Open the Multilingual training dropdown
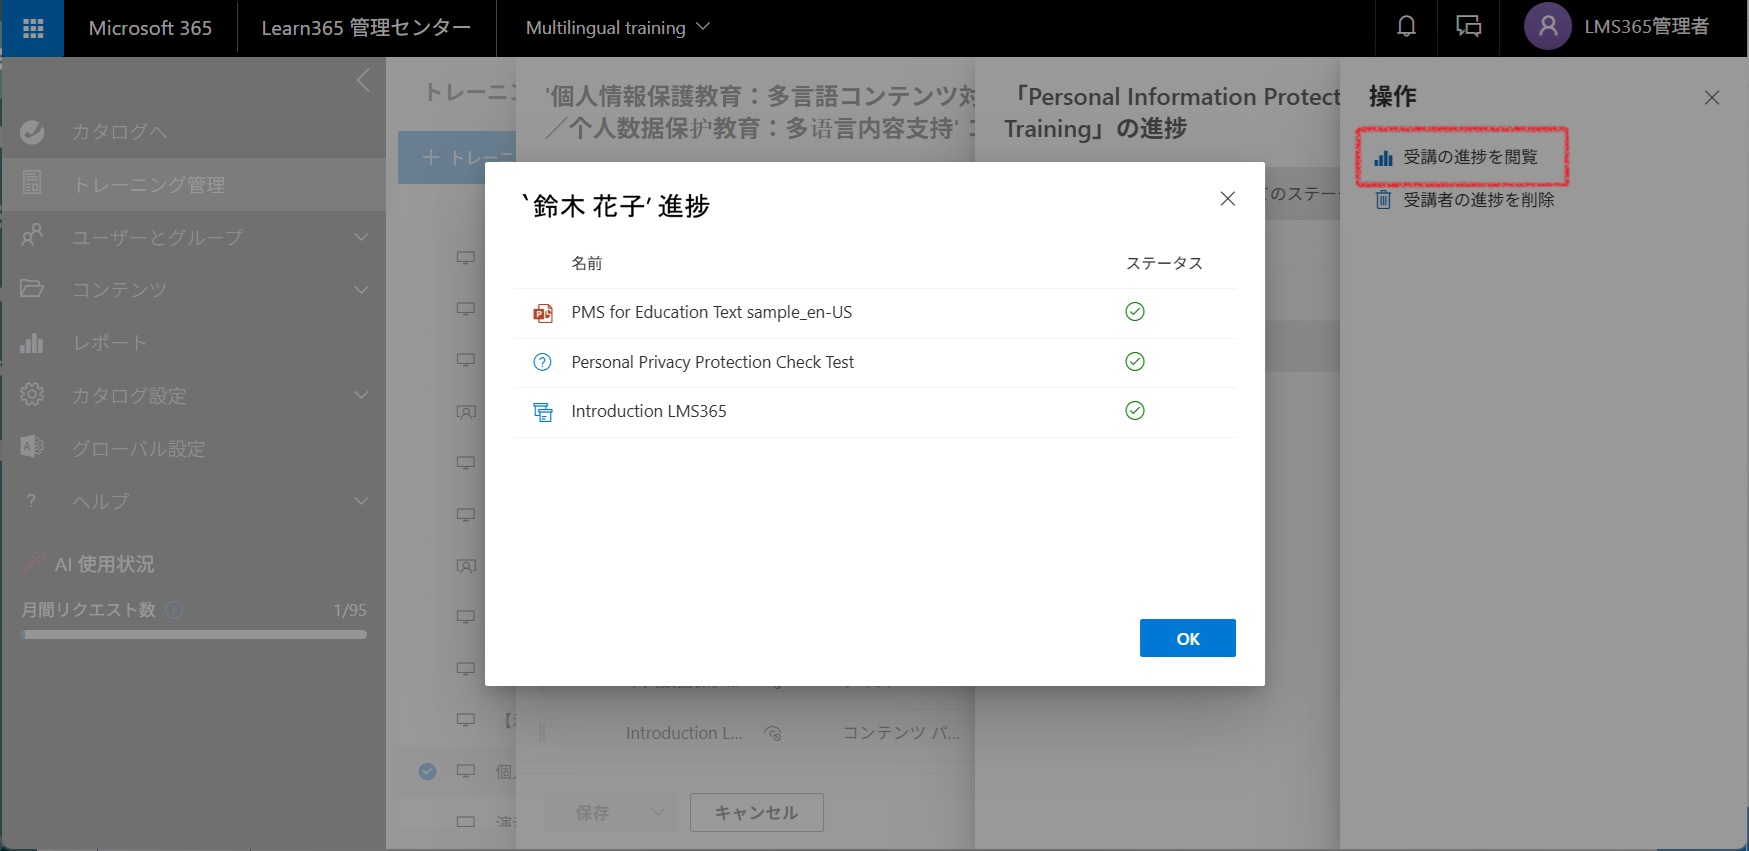 tap(617, 28)
